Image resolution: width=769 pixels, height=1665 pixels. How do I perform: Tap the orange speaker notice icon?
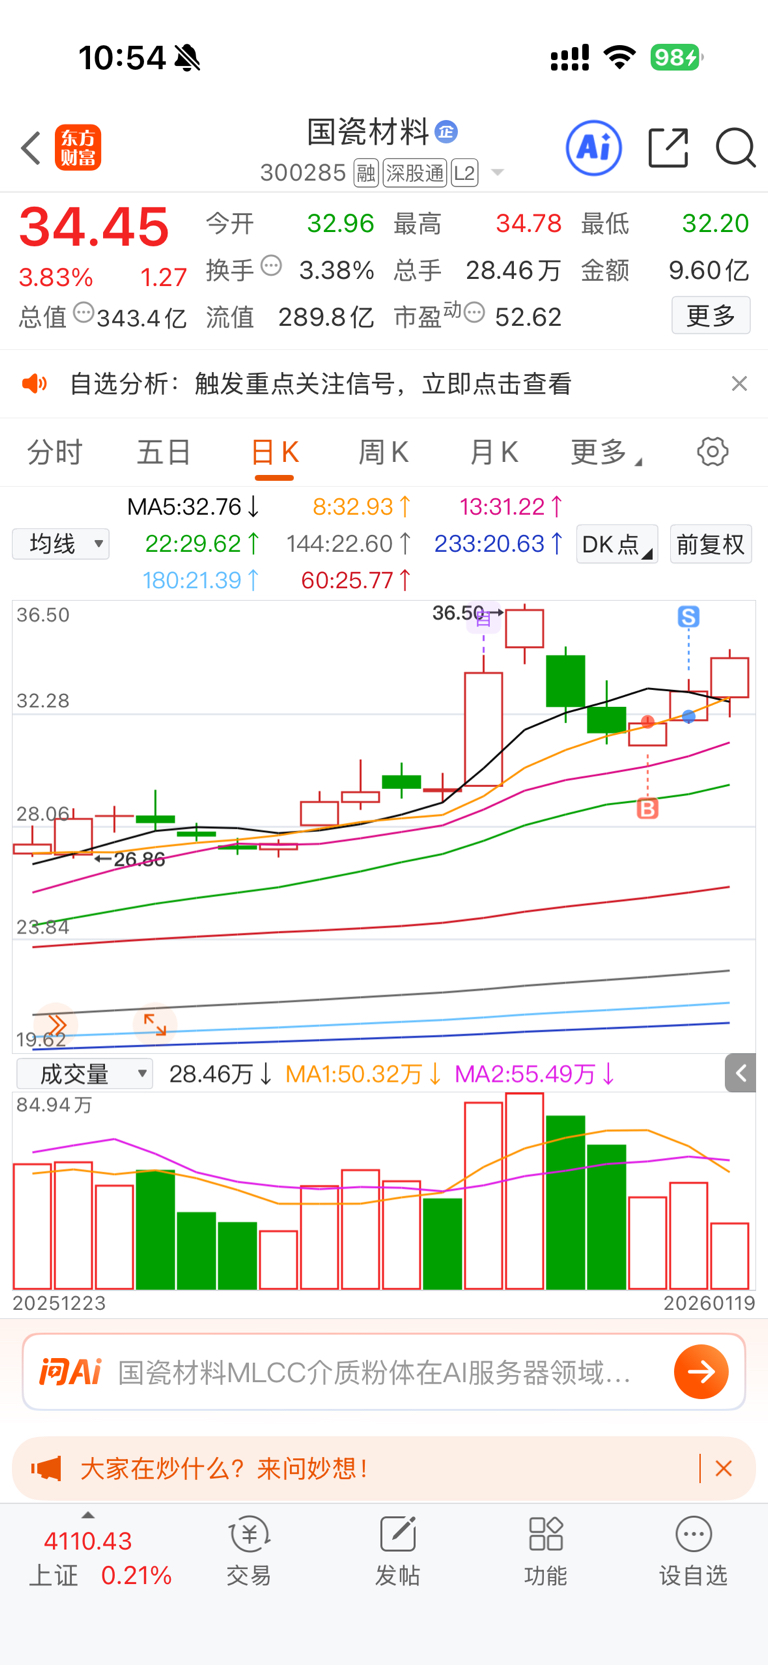tap(35, 383)
